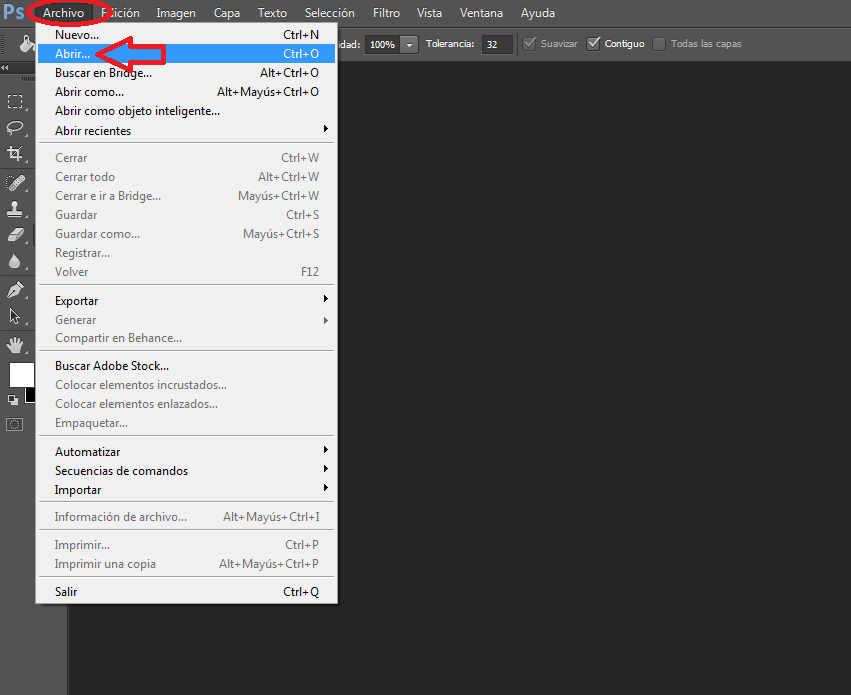Enable Todas las capas checkbox
851x695 pixels.
pos(659,44)
